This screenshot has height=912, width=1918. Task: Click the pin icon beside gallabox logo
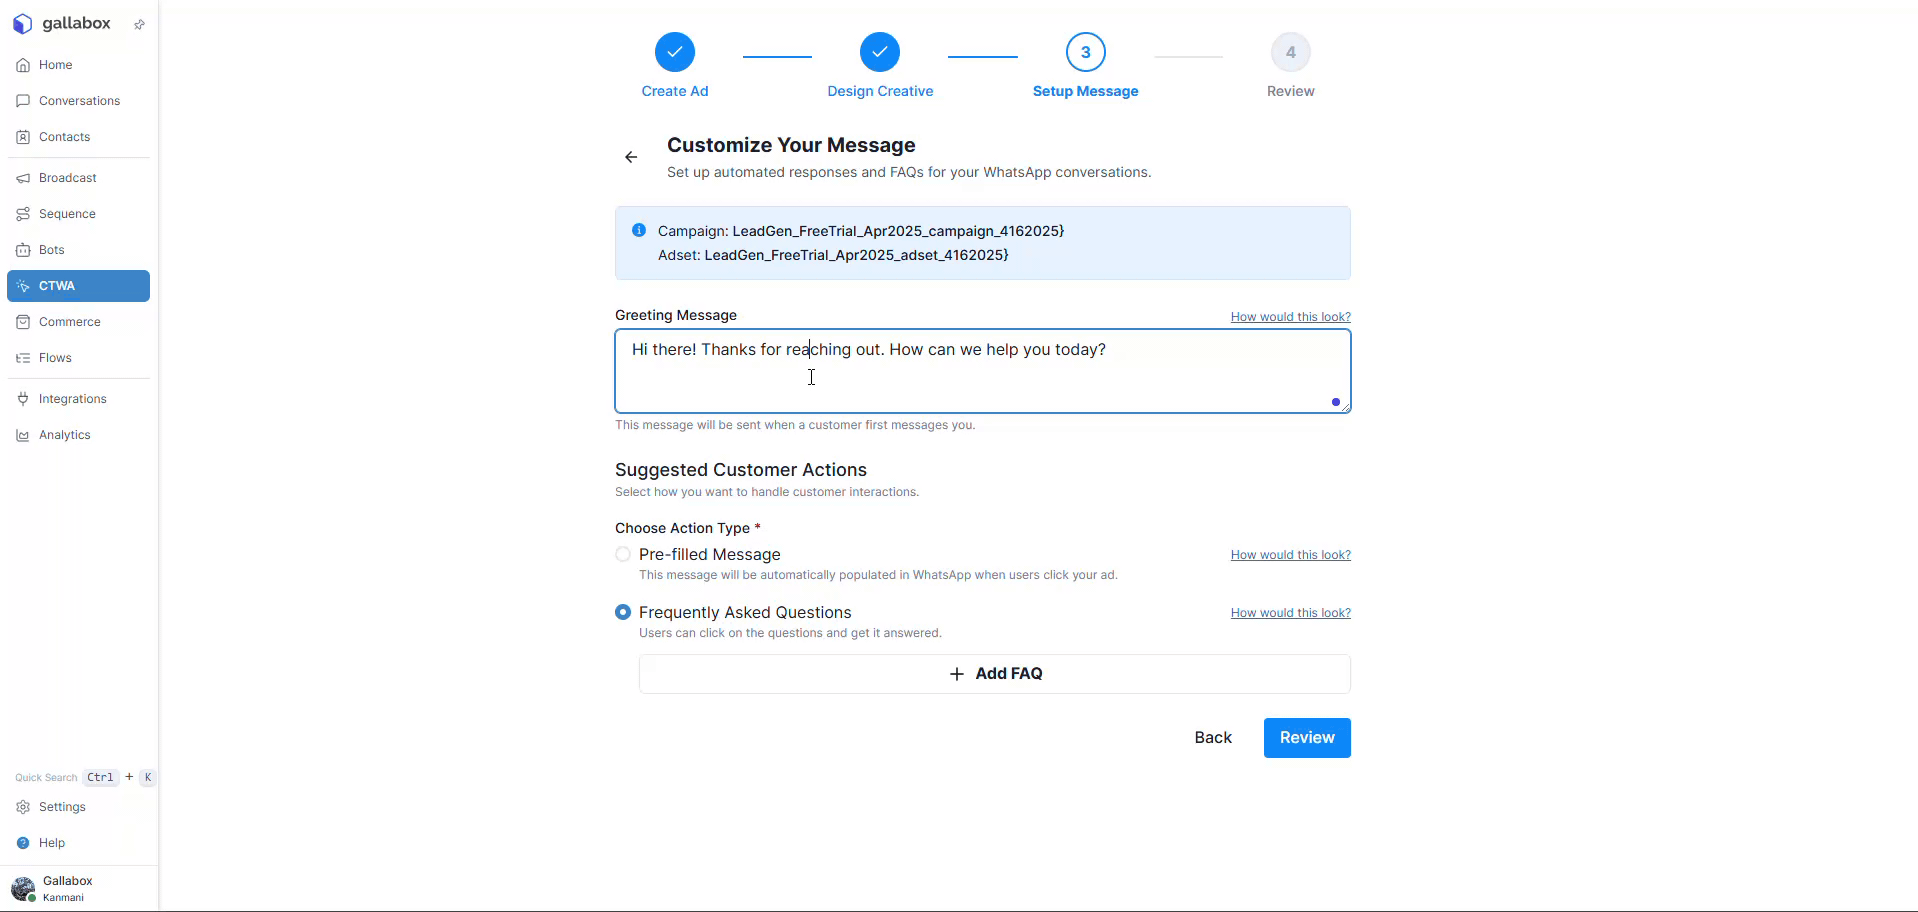(x=139, y=24)
